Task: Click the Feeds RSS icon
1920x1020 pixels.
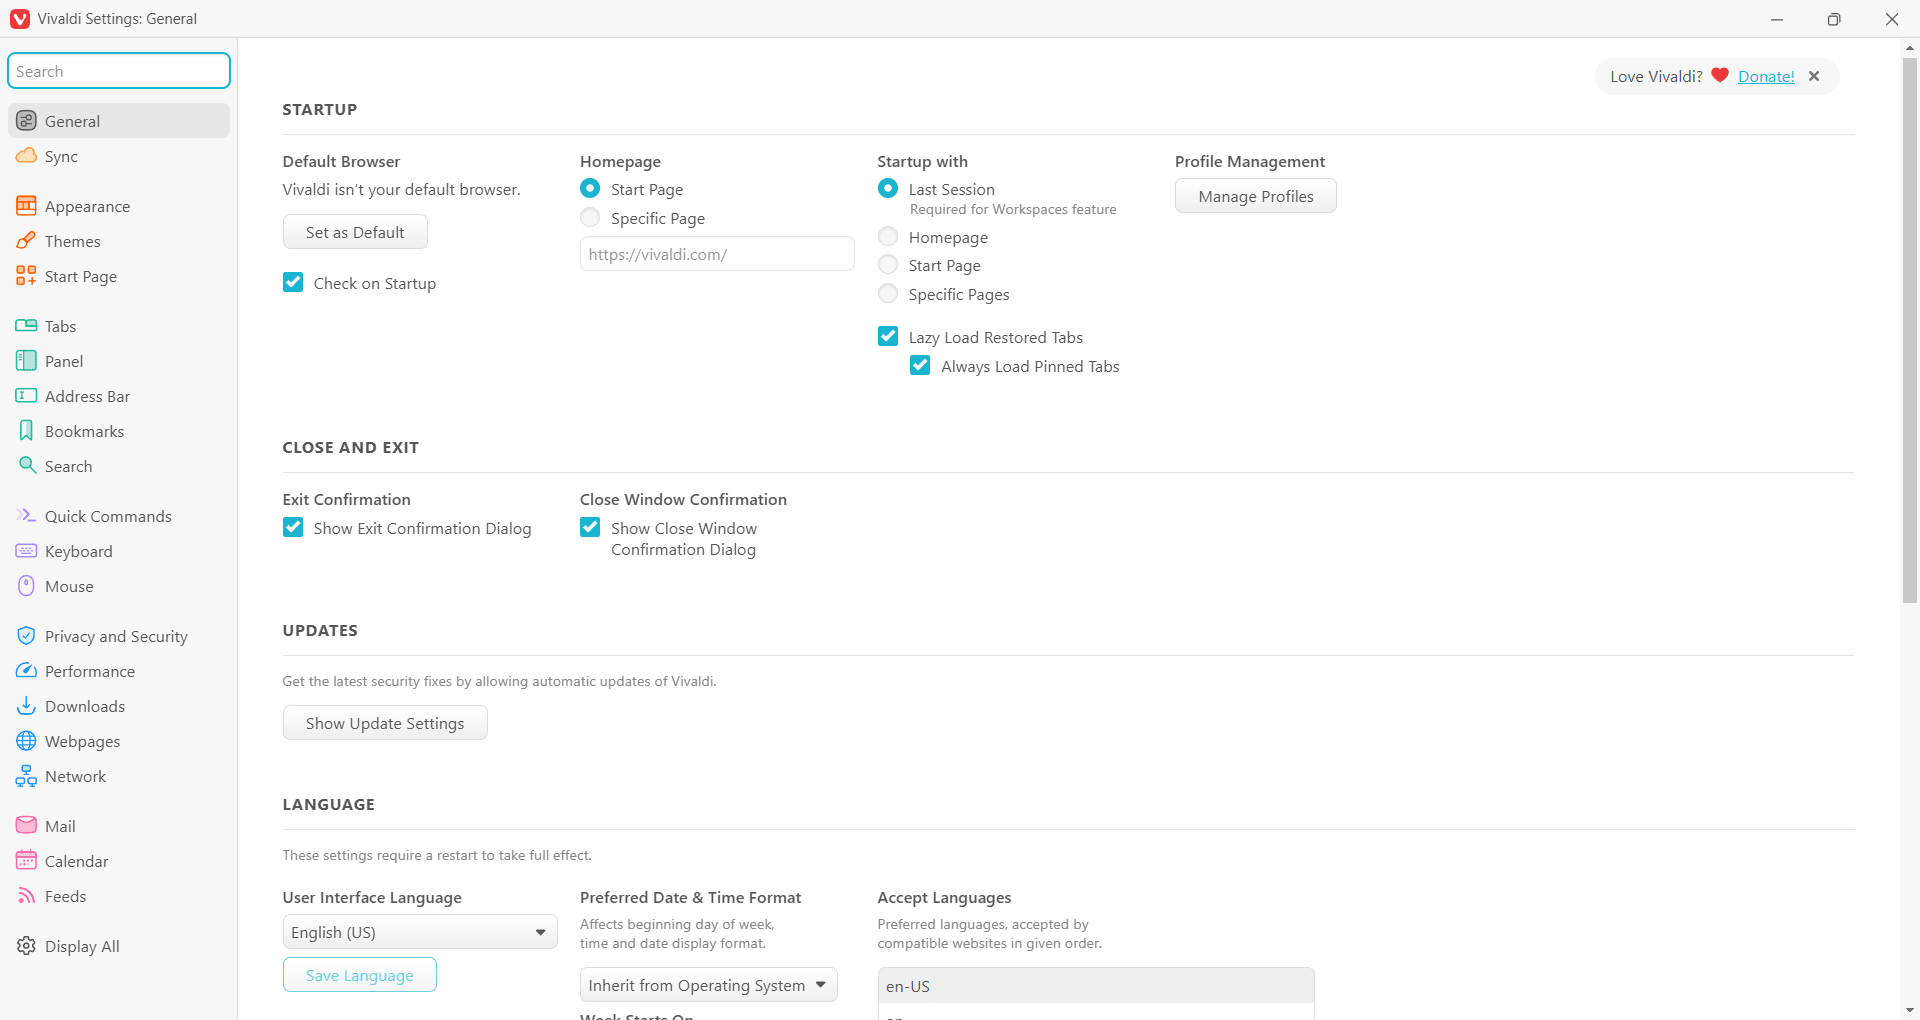Action: (26, 896)
